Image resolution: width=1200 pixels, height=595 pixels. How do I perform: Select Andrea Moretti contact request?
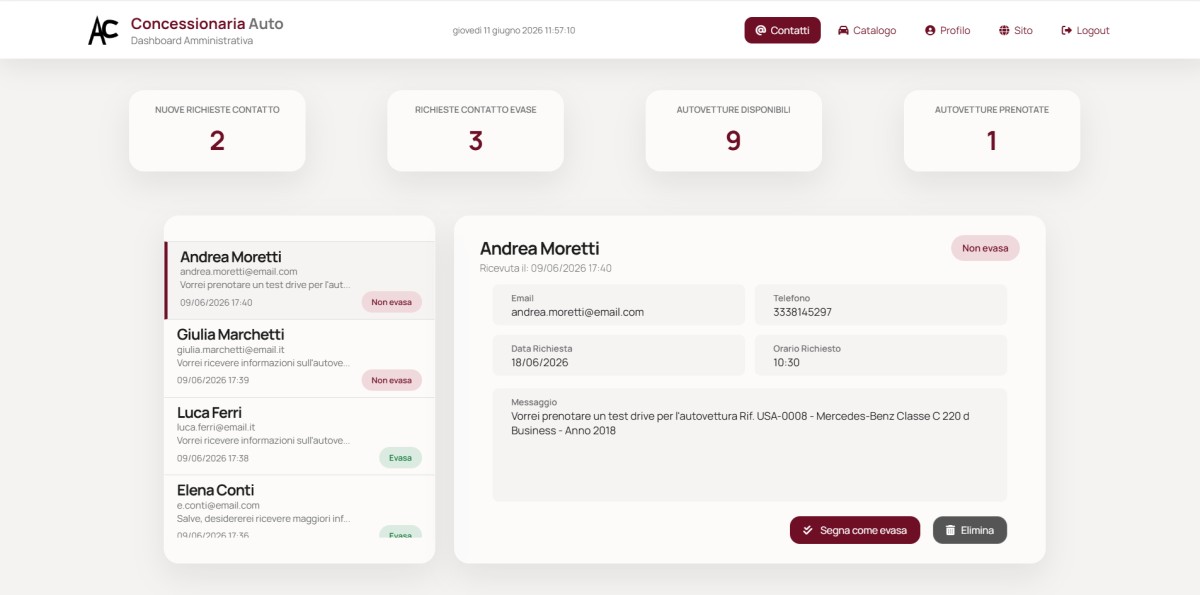300,280
